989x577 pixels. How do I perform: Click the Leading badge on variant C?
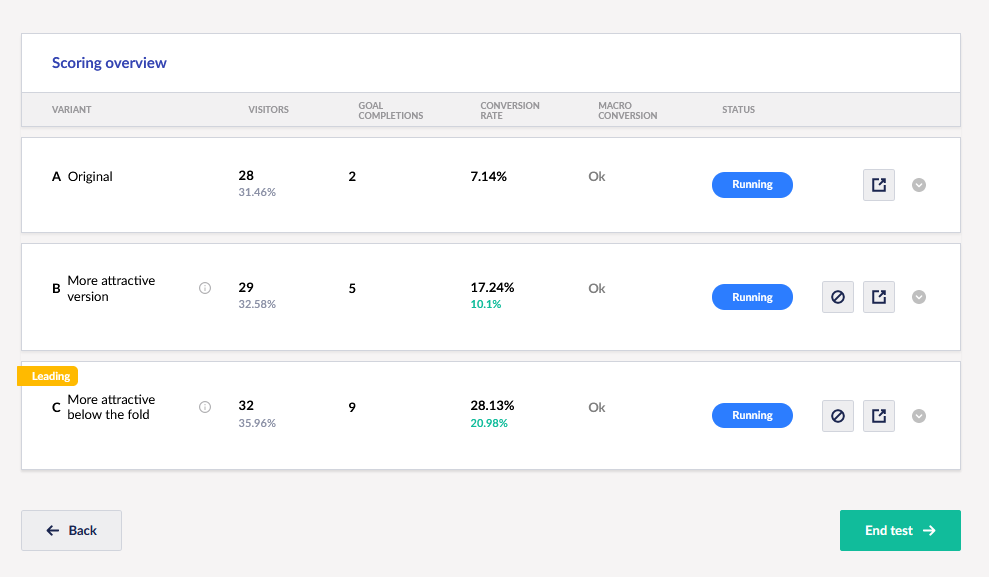(x=47, y=375)
